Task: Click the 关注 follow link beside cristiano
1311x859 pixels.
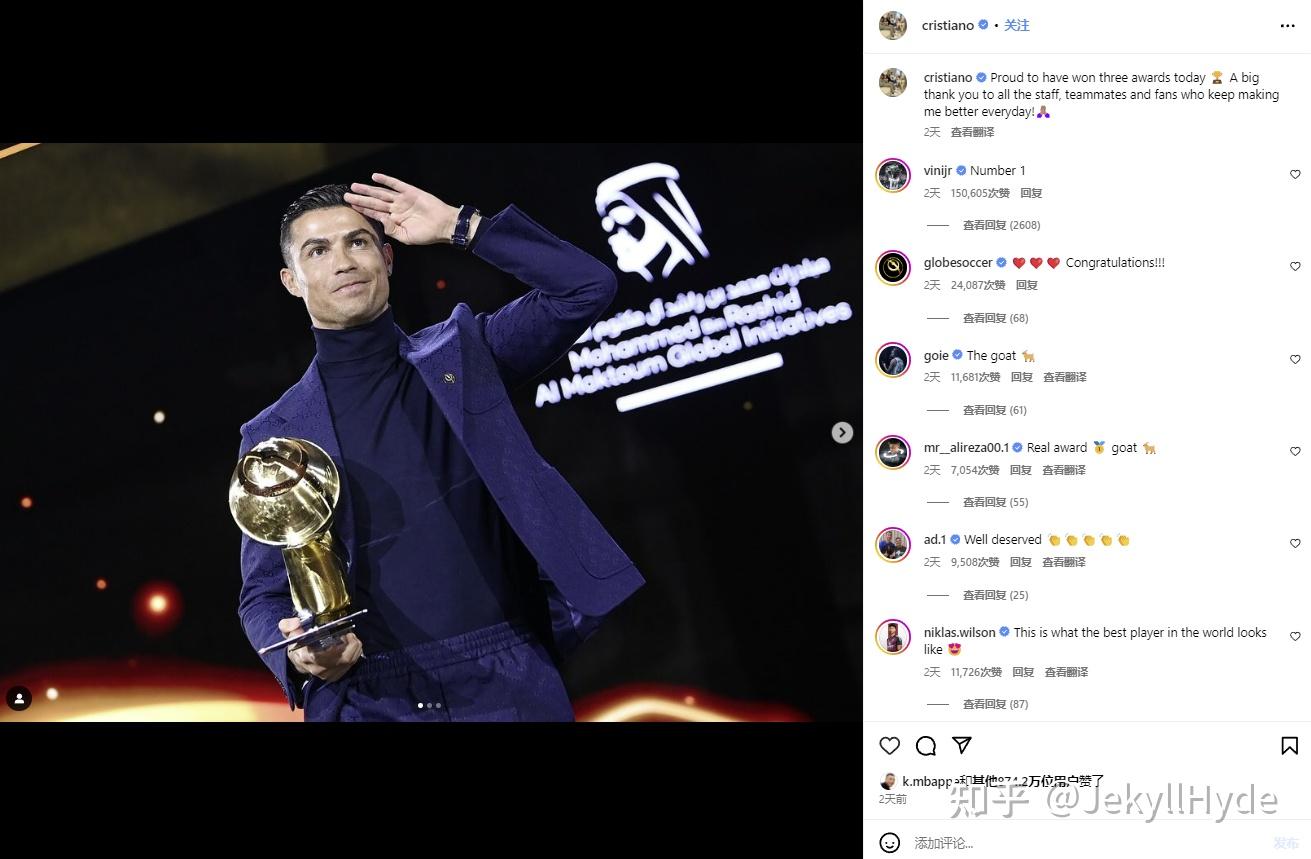Action: click(1016, 26)
